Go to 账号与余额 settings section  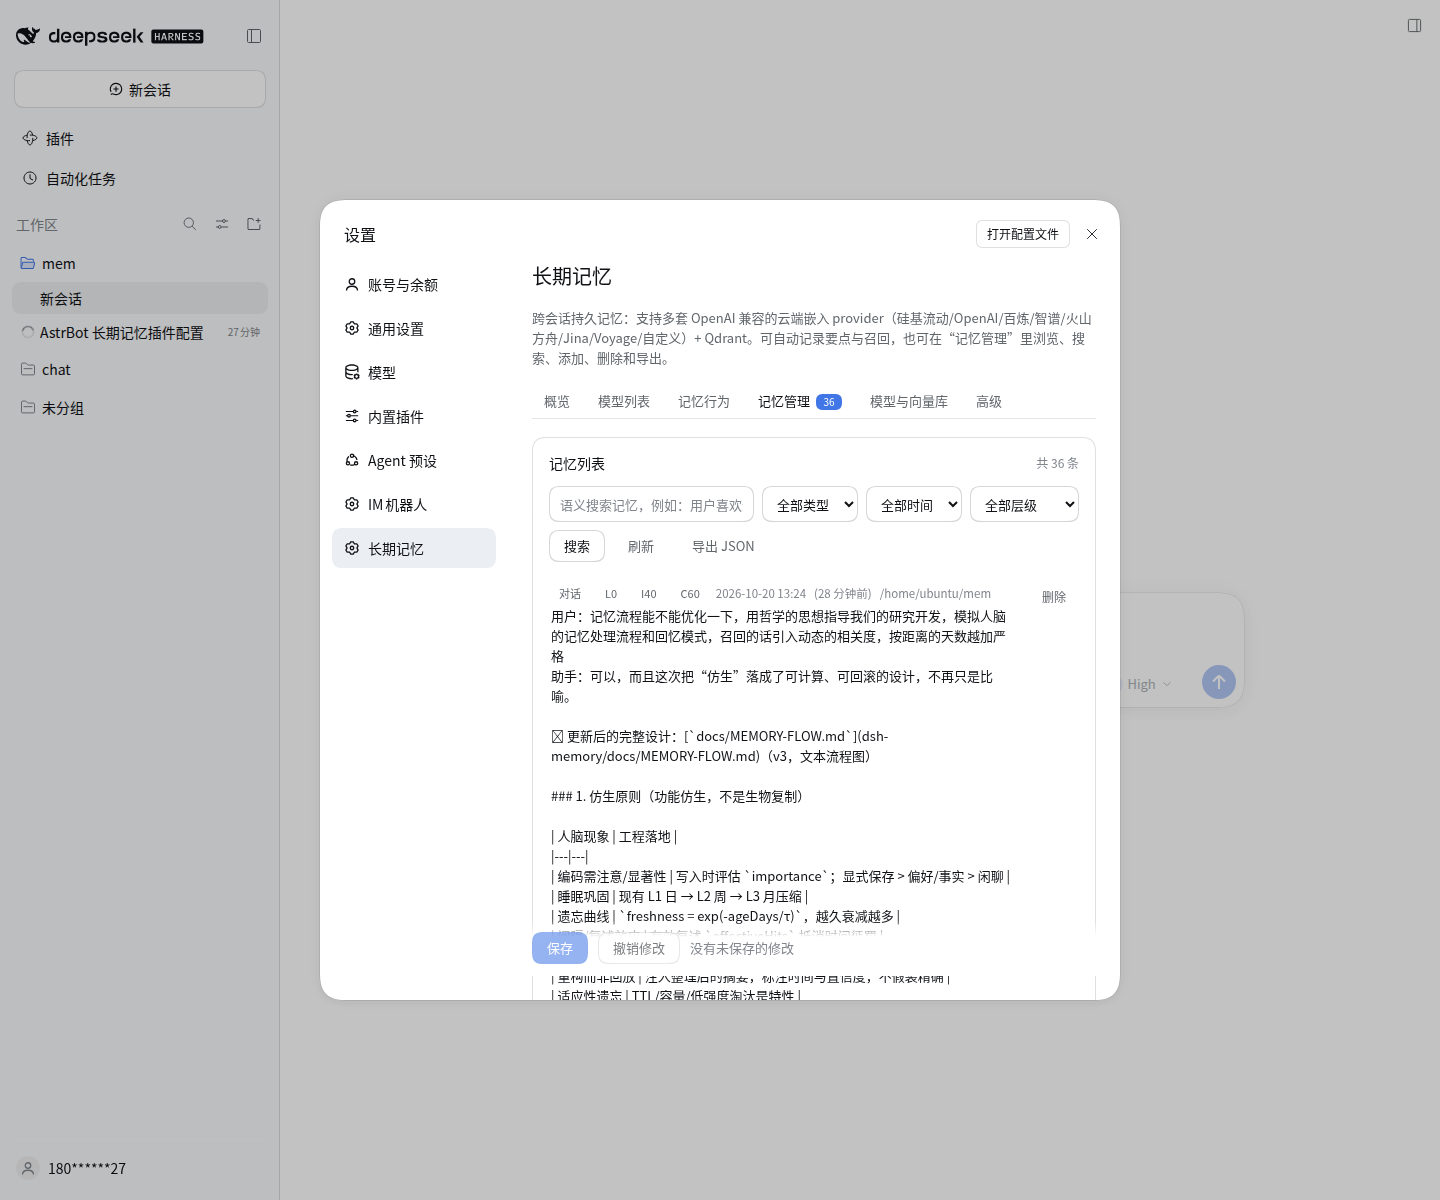[x=414, y=285]
